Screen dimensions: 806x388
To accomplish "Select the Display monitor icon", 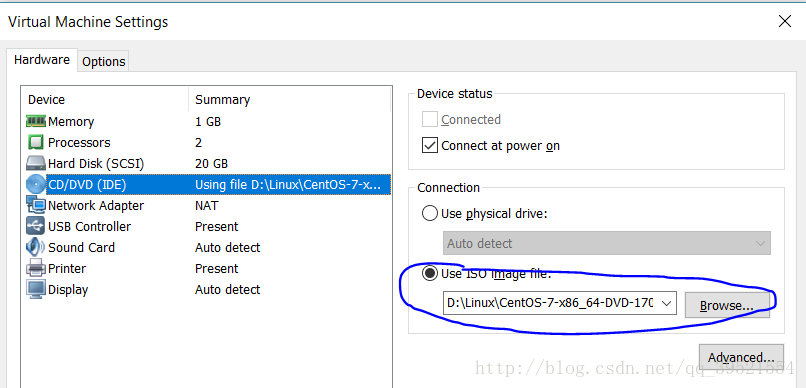I will pyautogui.click(x=35, y=290).
